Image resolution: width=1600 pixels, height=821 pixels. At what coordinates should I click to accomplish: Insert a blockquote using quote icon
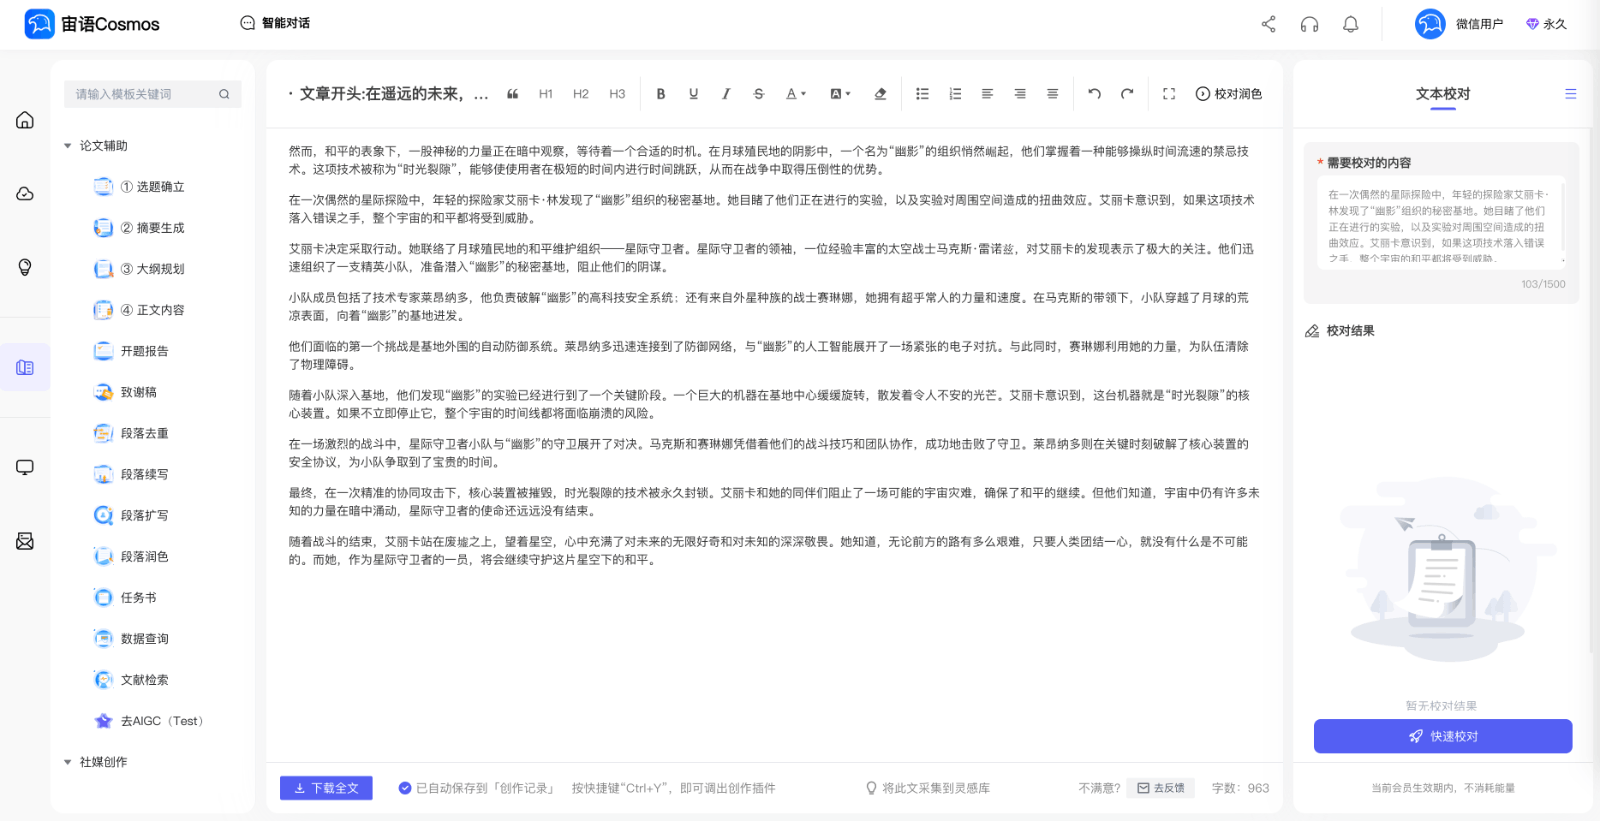coord(512,94)
